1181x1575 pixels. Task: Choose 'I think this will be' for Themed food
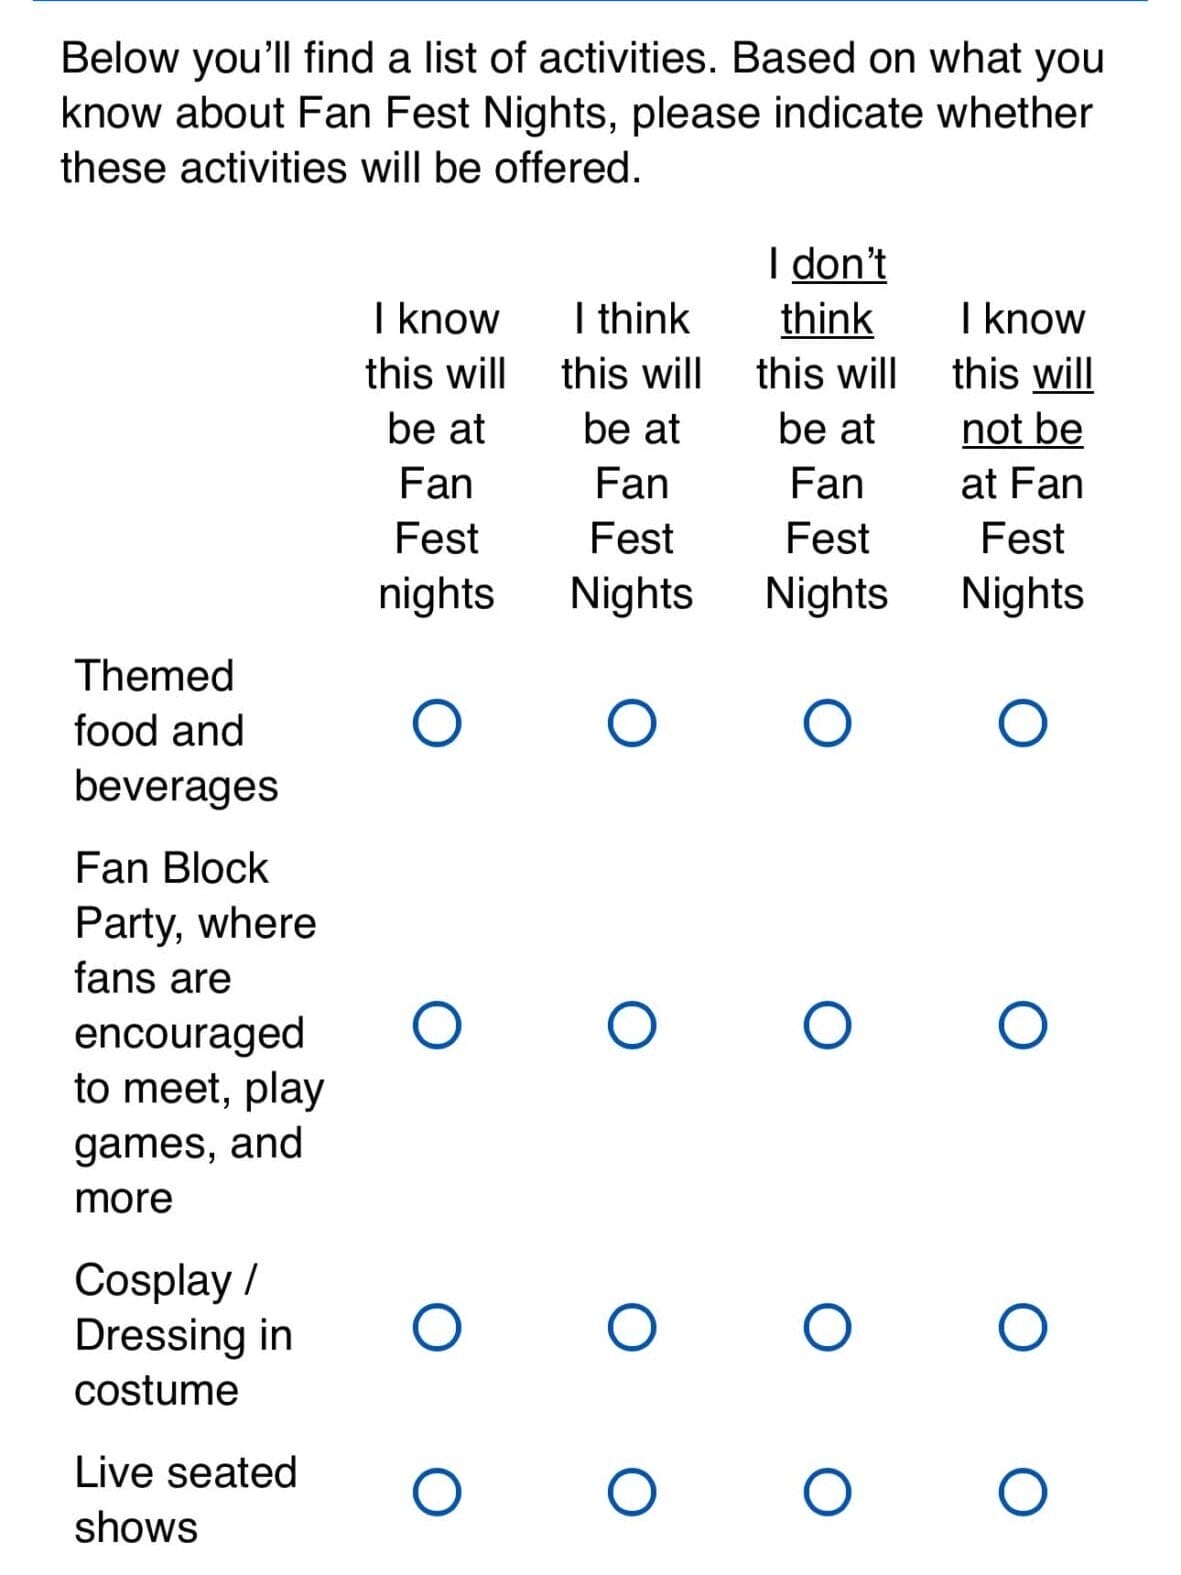[631, 723]
